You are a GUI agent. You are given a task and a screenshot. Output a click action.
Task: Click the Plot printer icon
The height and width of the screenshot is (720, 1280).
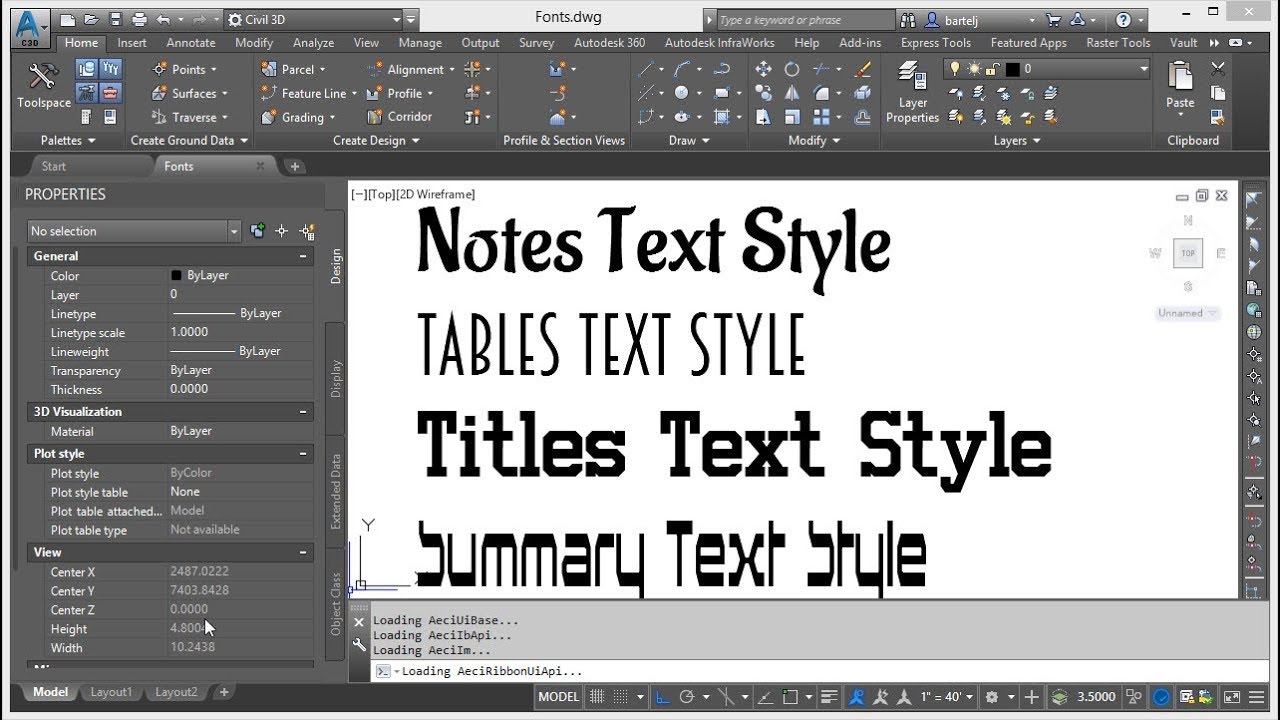pos(139,19)
